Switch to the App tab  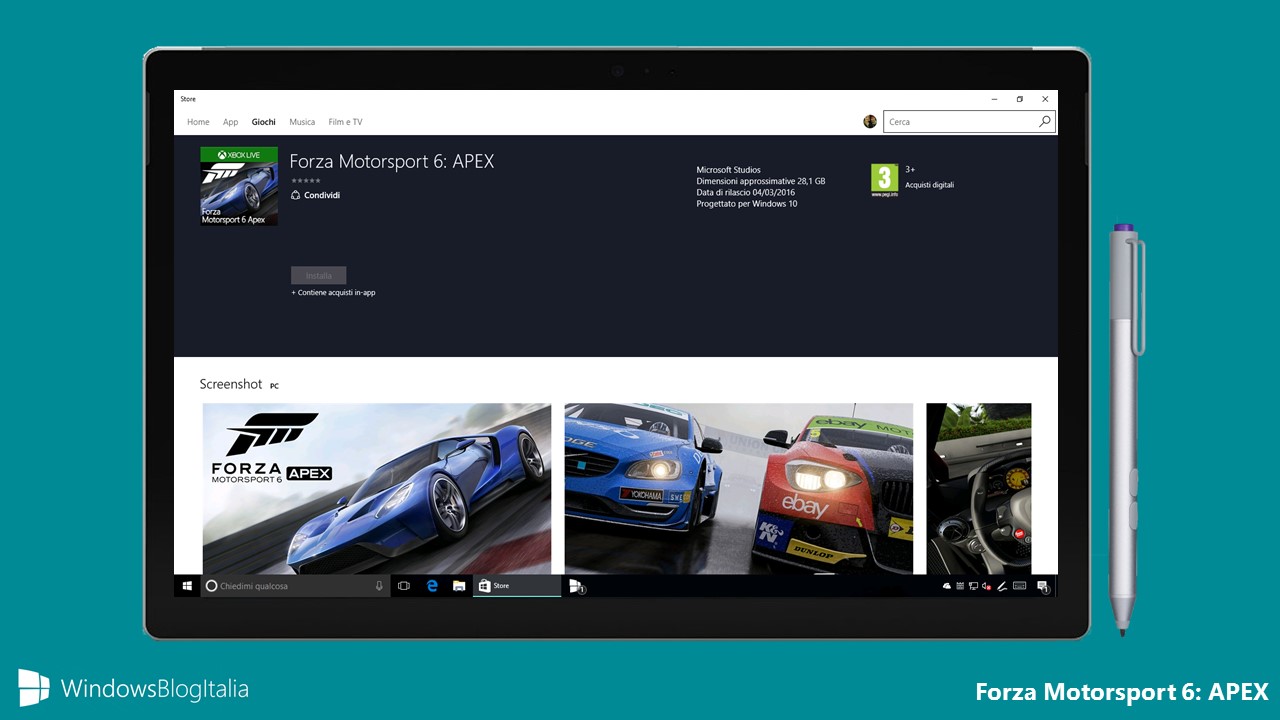click(x=230, y=122)
